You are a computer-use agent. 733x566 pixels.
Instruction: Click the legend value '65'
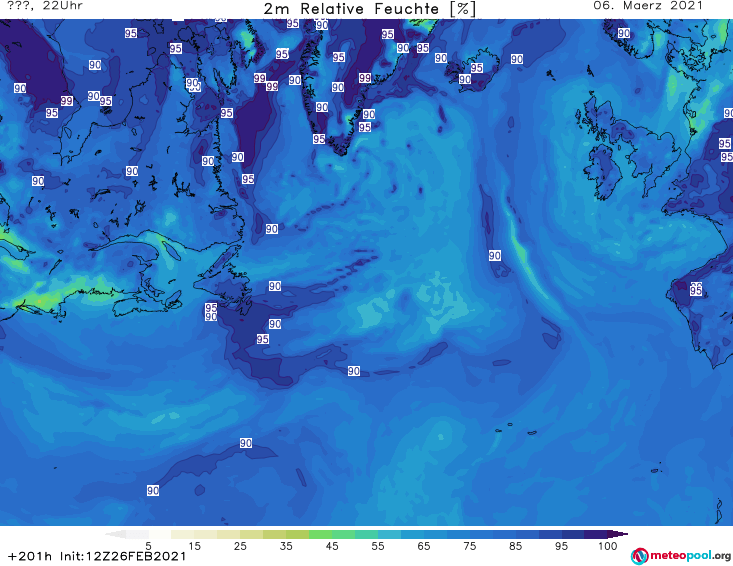424,546
